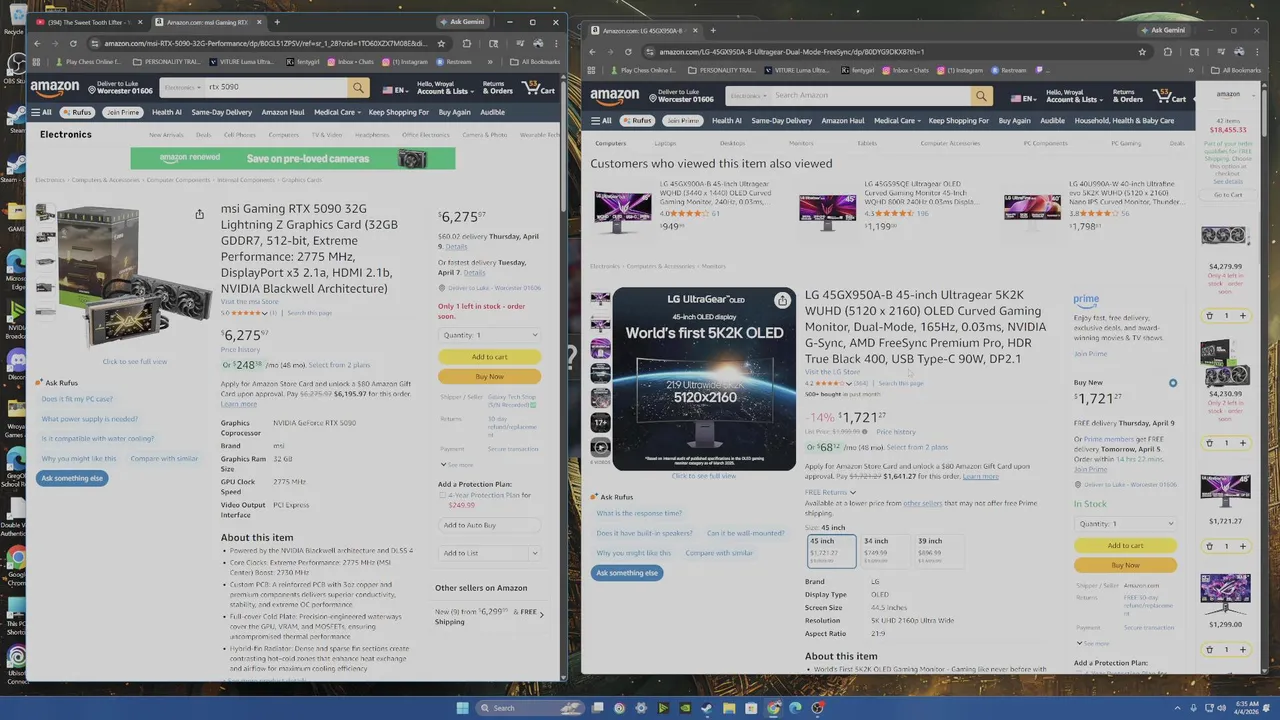Screen dimensions: 1280x720
Task: Open the Rufus chip in the right window
Action: tap(637, 121)
